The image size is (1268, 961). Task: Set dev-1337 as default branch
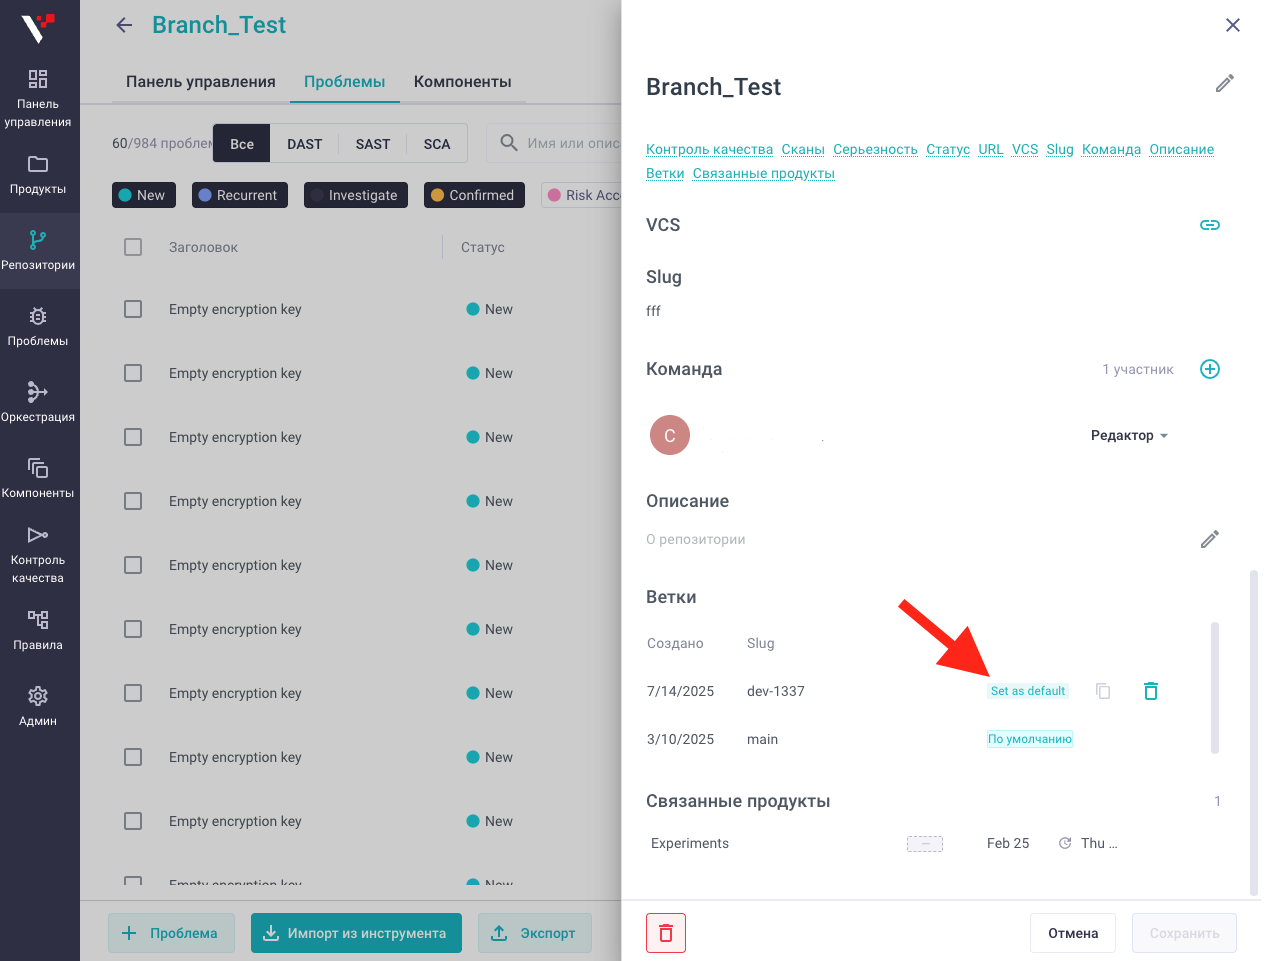(1028, 691)
